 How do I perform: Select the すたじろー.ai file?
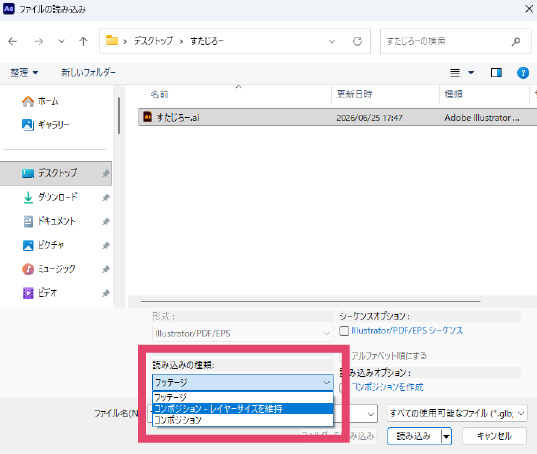pos(337,117)
